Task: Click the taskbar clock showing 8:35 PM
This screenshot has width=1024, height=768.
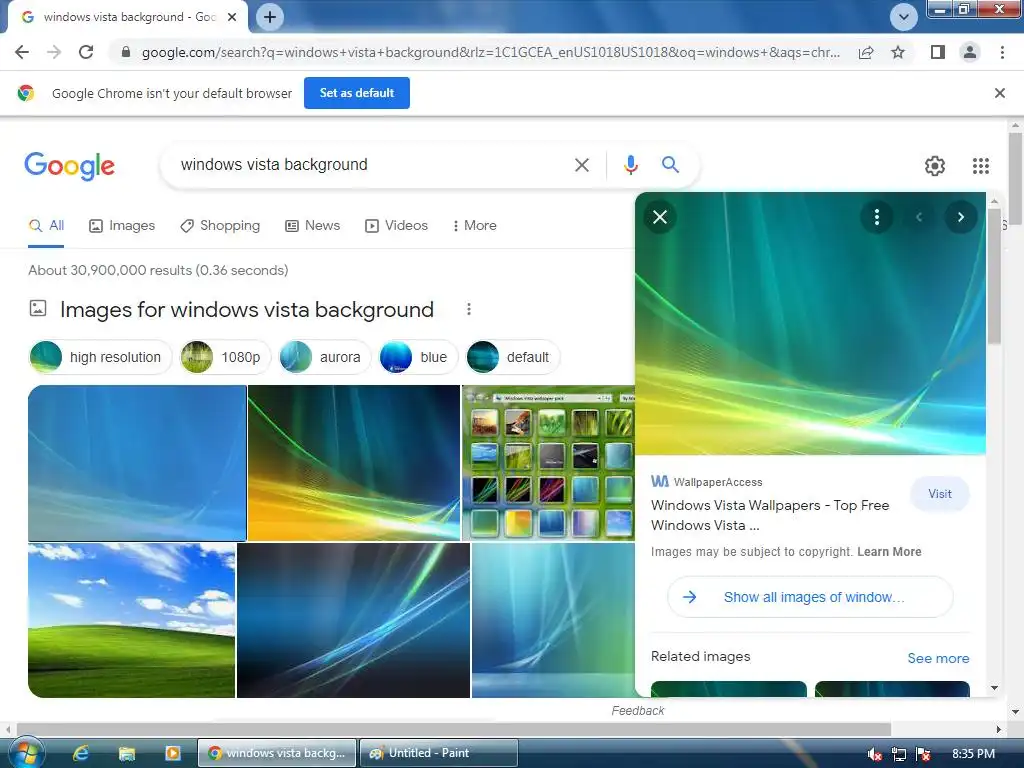Action: click(973, 754)
